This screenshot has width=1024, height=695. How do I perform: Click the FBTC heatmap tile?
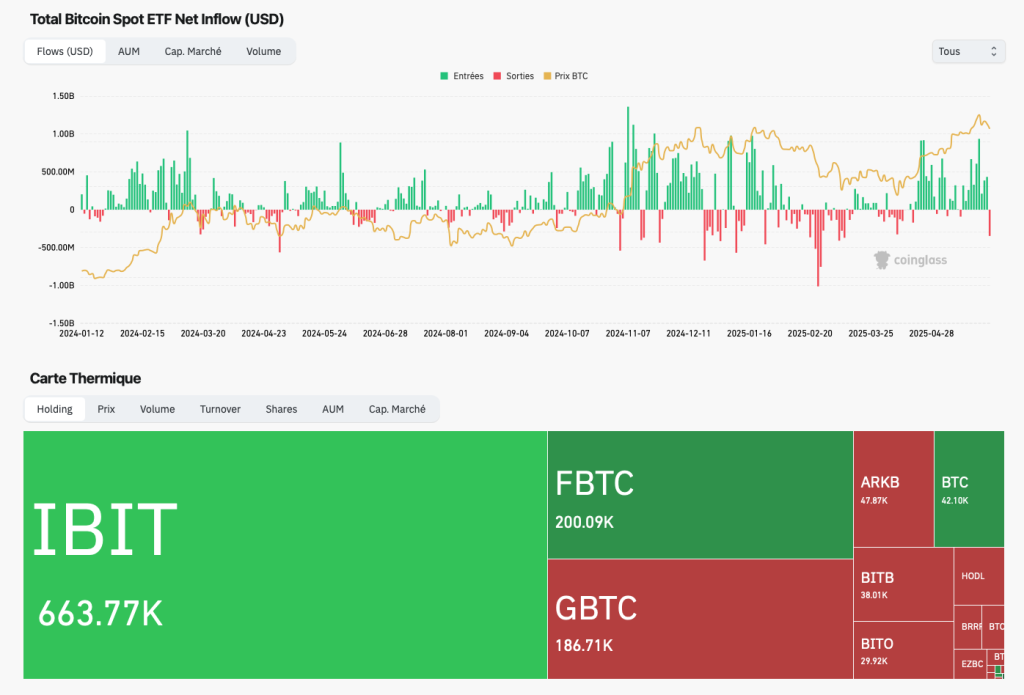pyautogui.click(x=700, y=494)
